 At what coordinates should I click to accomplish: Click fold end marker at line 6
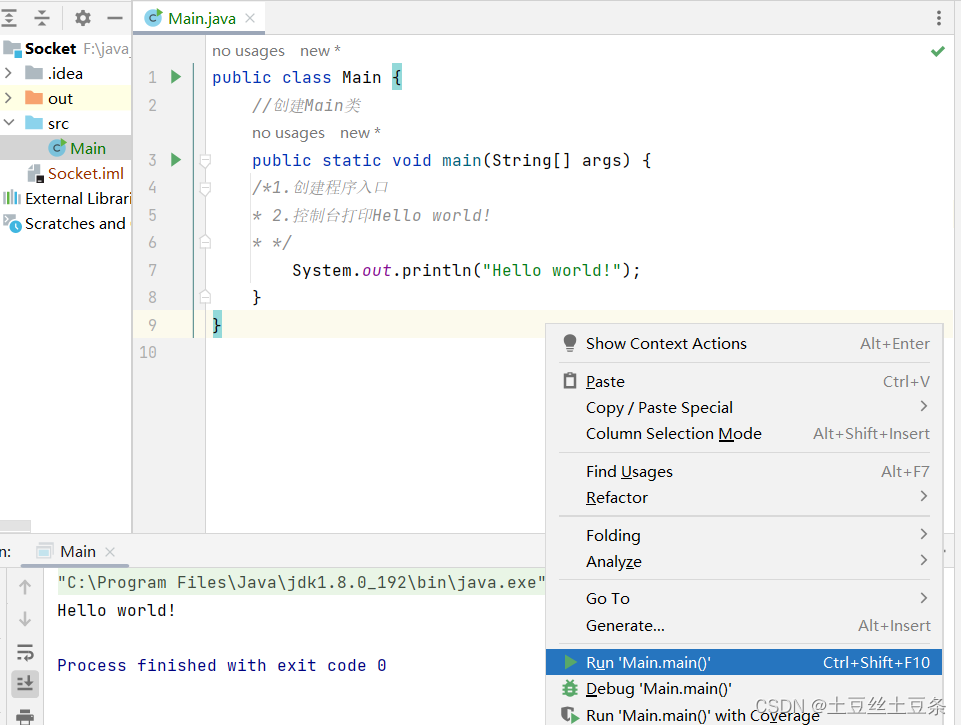click(x=205, y=242)
